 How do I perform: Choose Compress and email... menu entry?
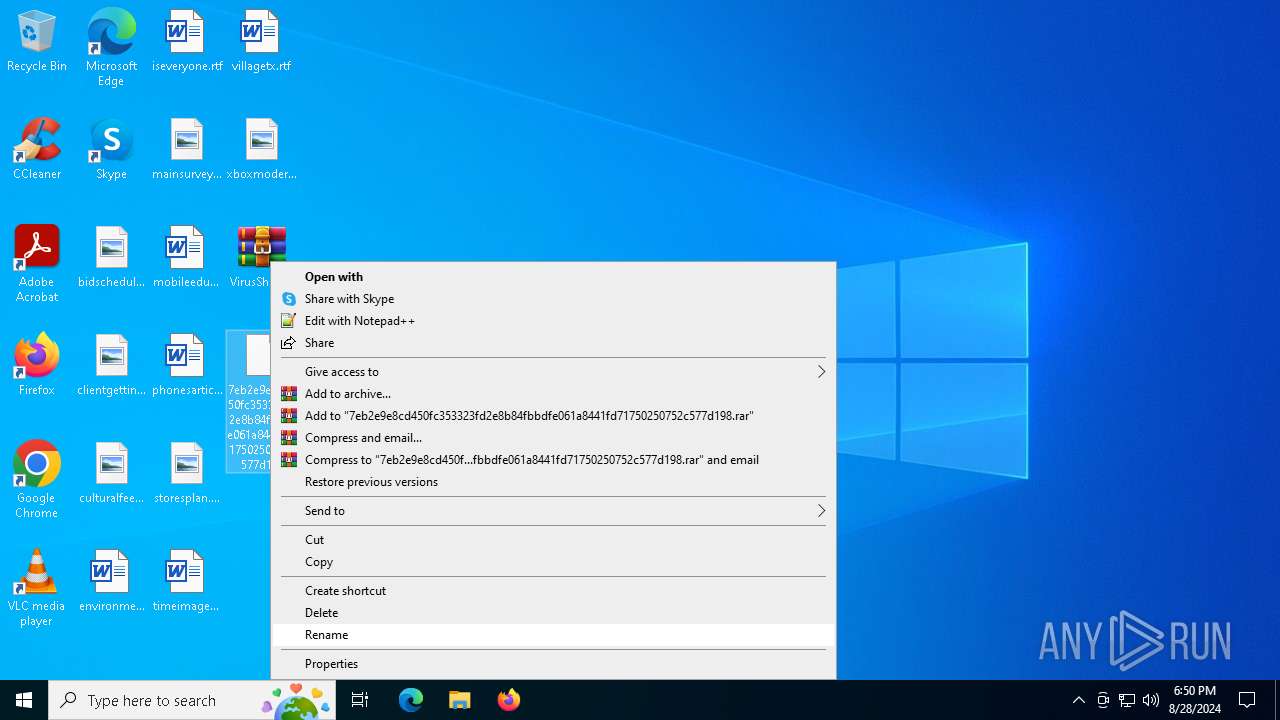click(553, 438)
